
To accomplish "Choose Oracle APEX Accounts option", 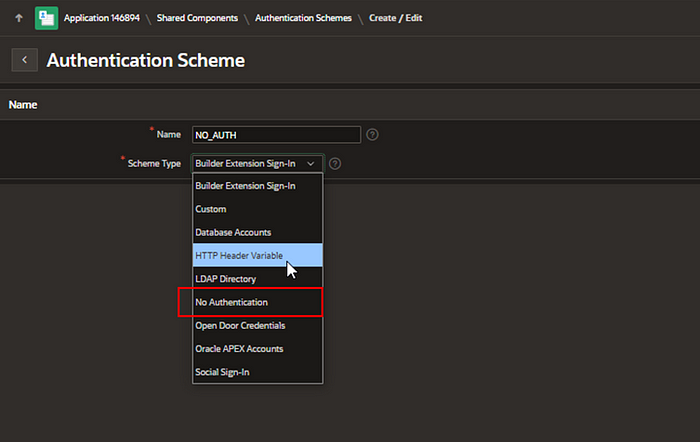I will (258, 349).
